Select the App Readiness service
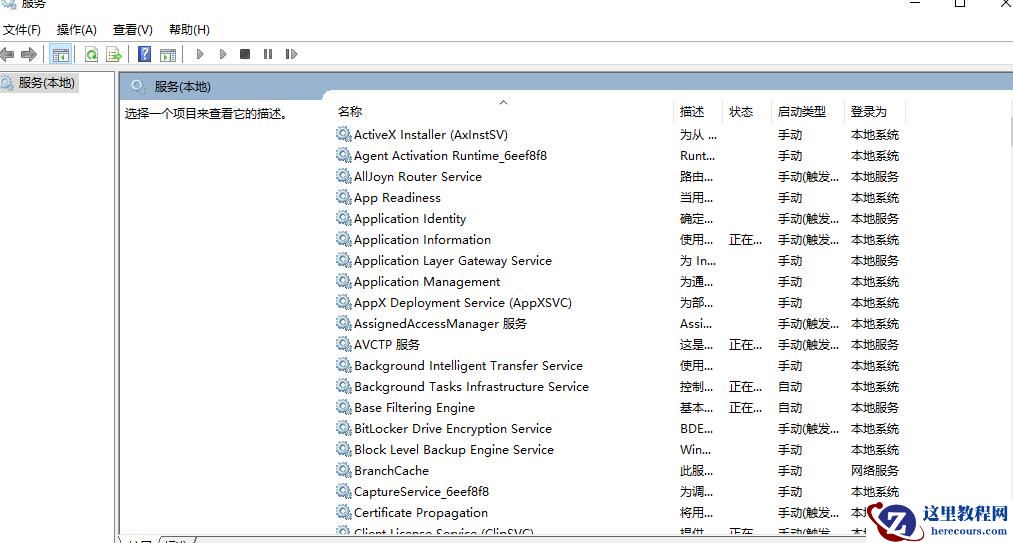This screenshot has height=543, width=1013. click(397, 198)
